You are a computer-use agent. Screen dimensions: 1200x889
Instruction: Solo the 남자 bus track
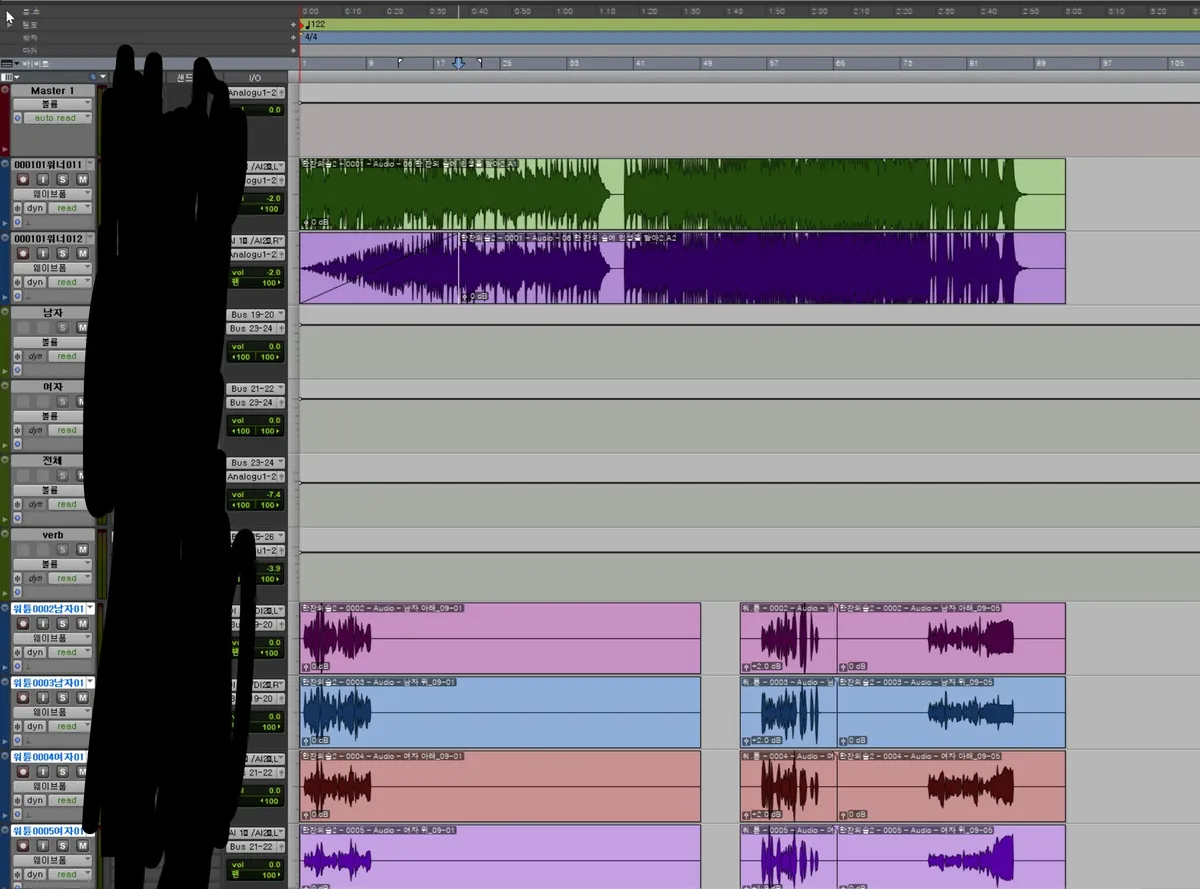pos(62,327)
